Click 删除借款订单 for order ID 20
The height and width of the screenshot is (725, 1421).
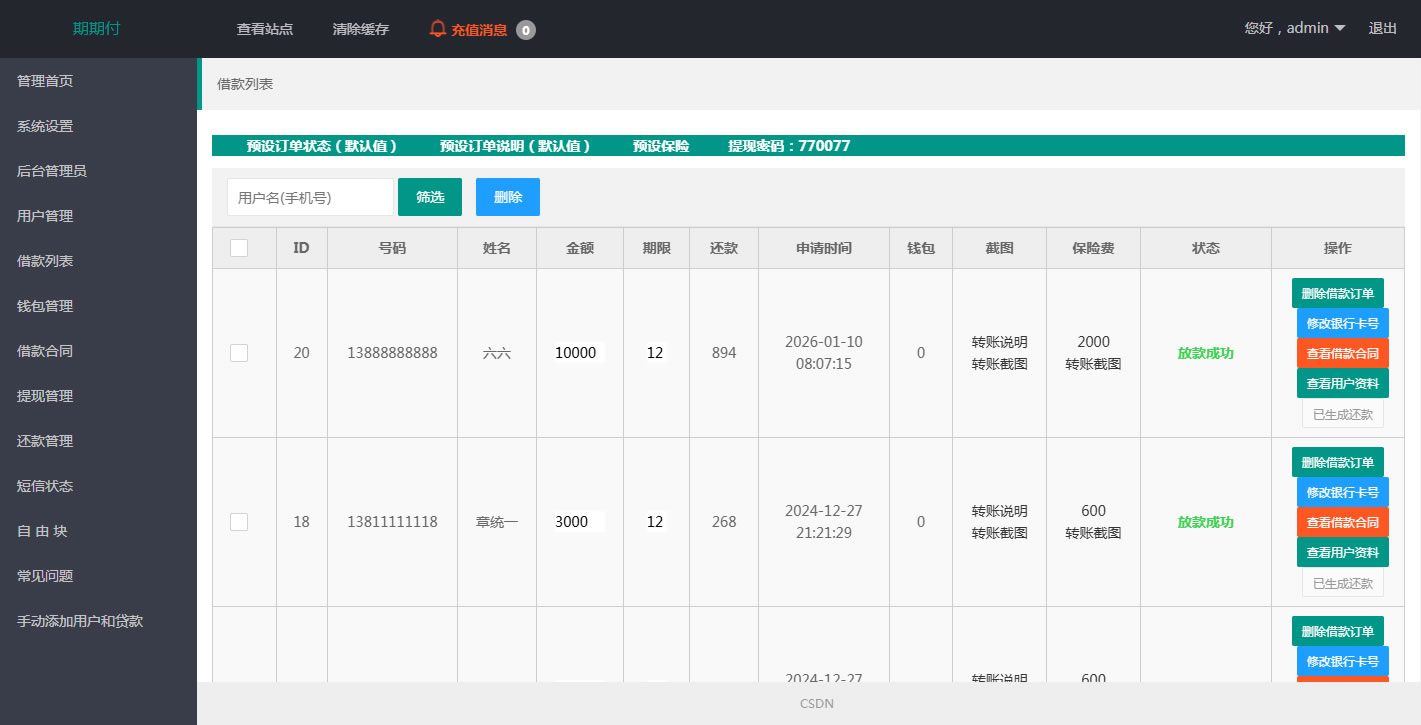pyautogui.click(x=1337, y=293)
